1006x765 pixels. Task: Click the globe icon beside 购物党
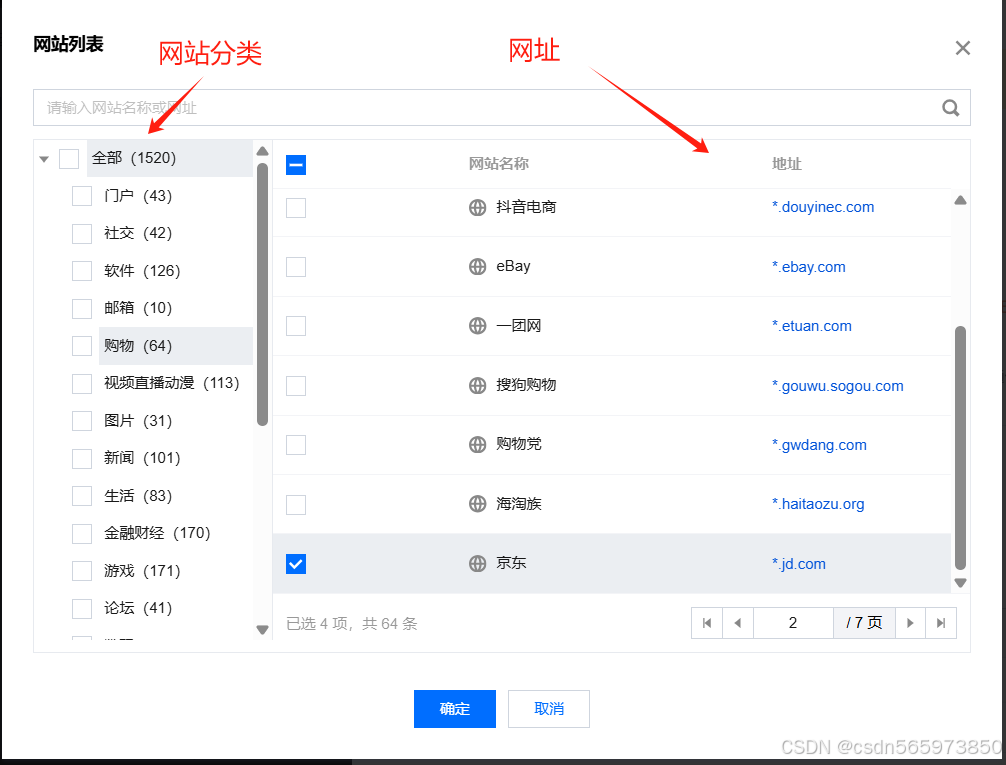coord(477,444)
